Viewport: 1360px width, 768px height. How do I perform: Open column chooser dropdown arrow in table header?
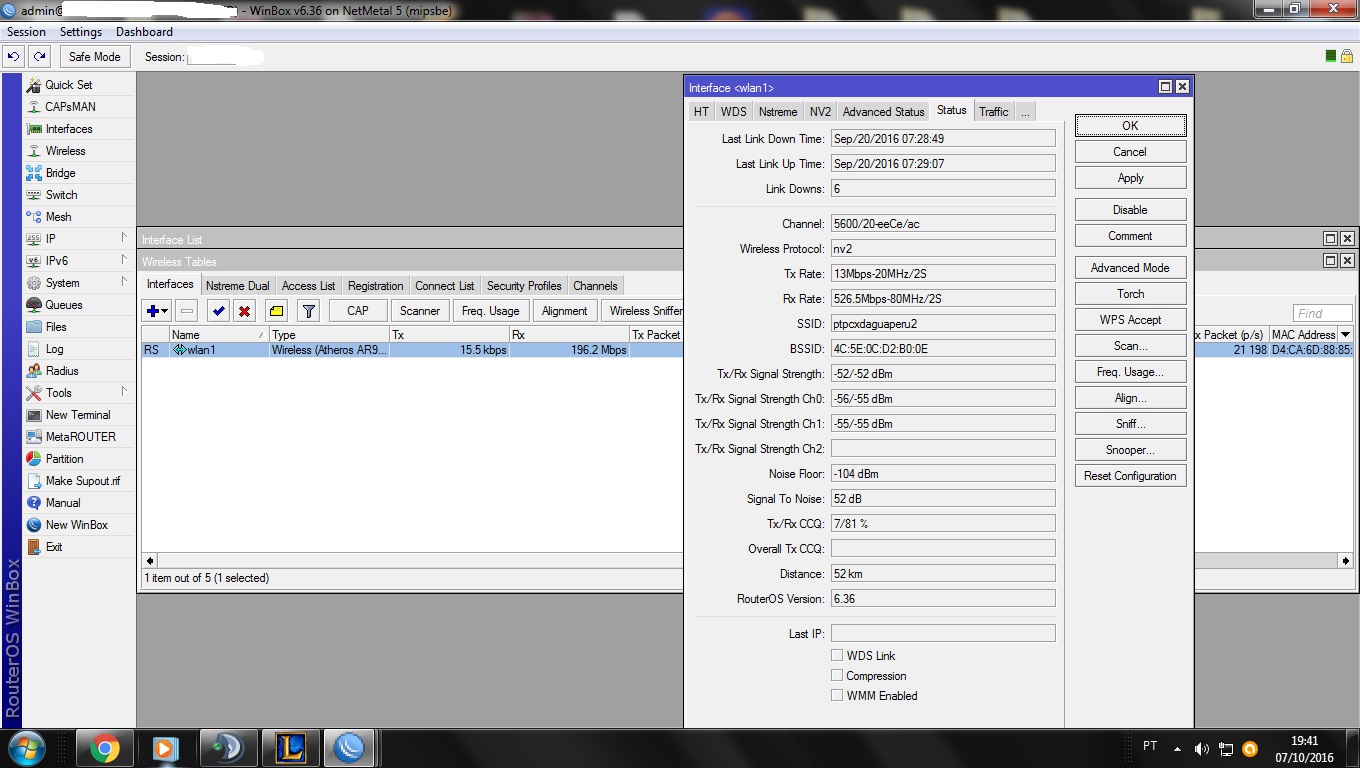tap(1345, 335)
